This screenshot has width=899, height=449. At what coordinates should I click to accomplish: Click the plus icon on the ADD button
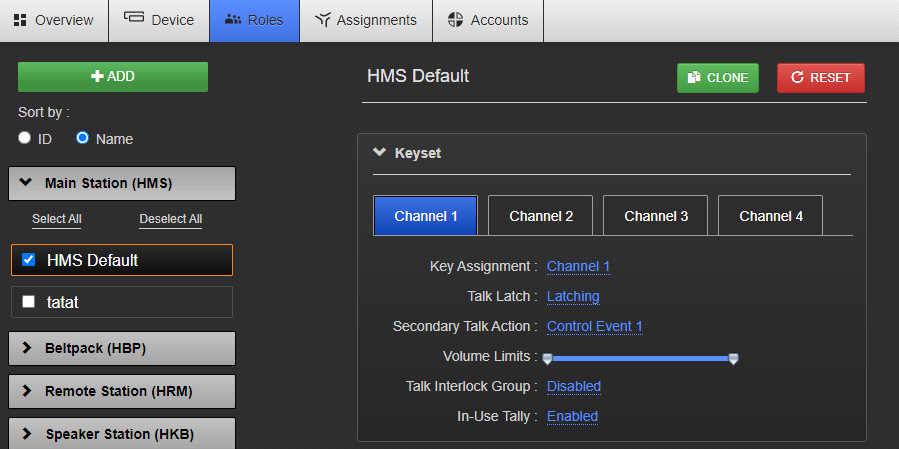97,77
